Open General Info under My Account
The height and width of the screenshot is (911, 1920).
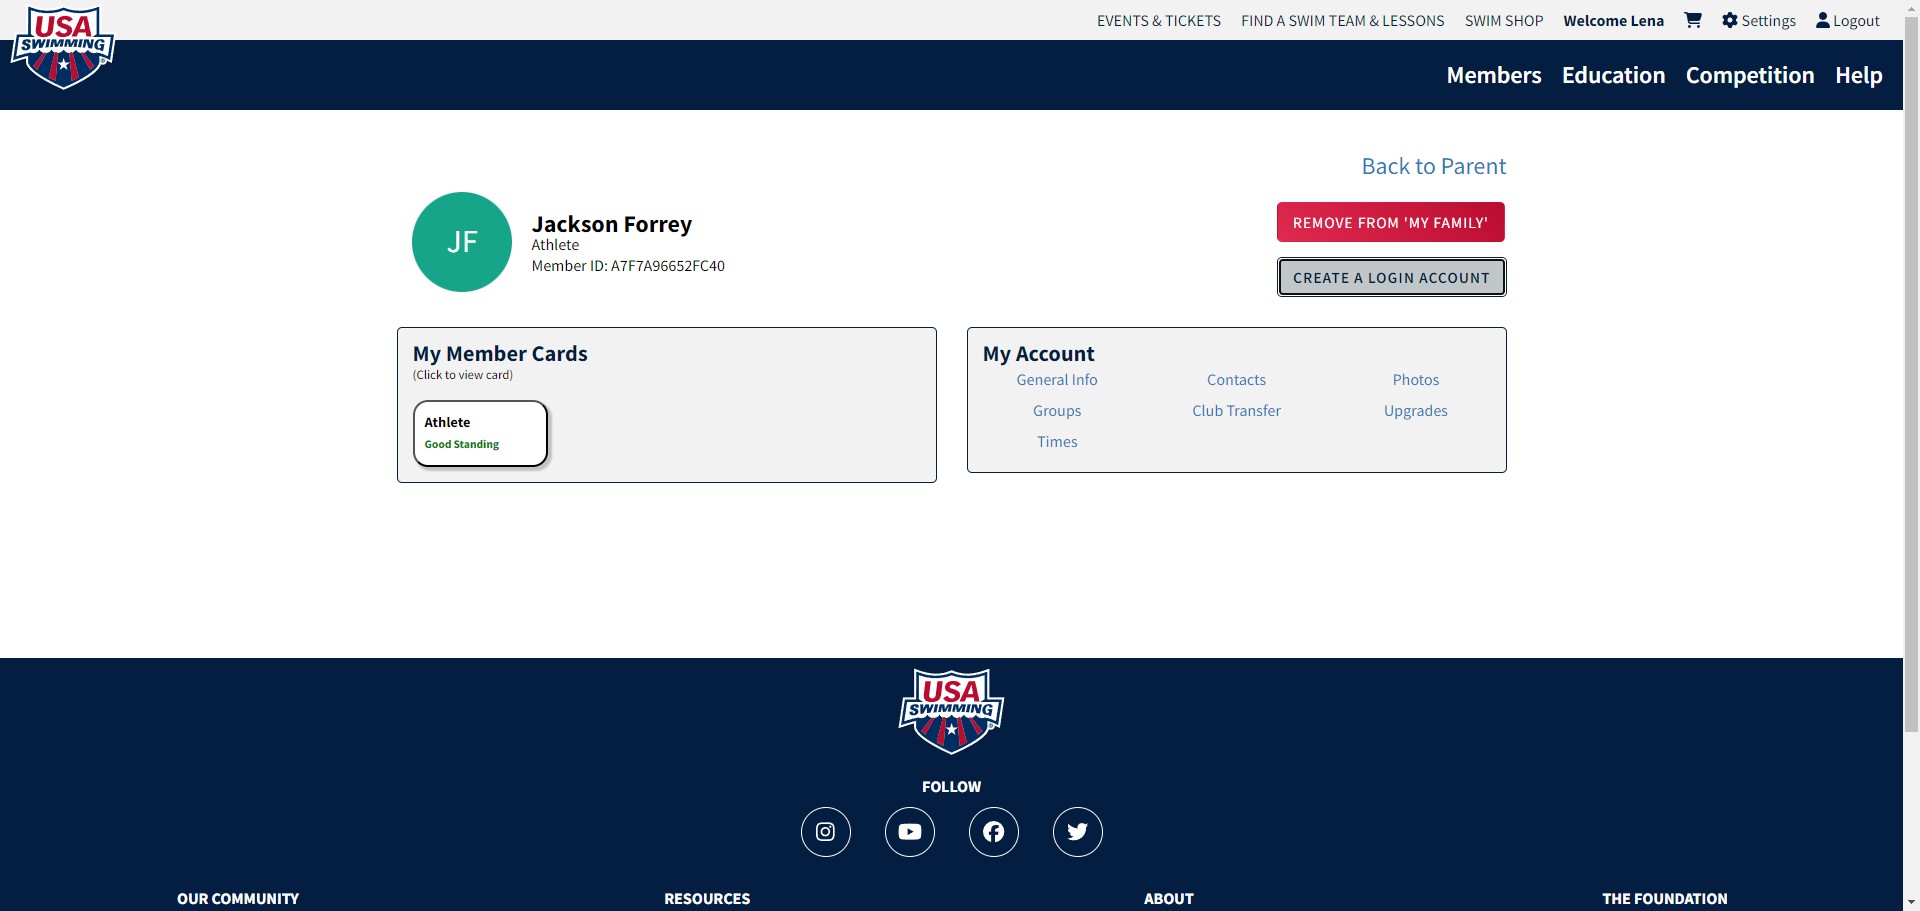[x=1056, y=379]
